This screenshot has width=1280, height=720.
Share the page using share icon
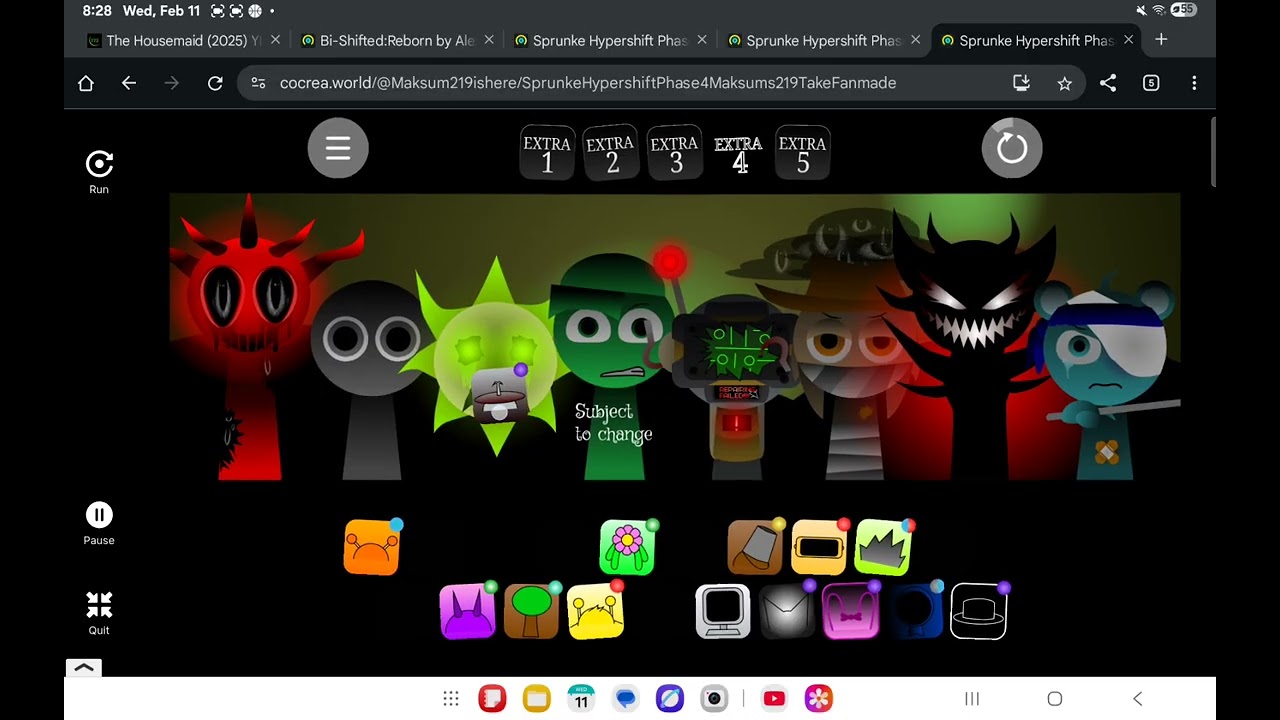point(1108,83)
